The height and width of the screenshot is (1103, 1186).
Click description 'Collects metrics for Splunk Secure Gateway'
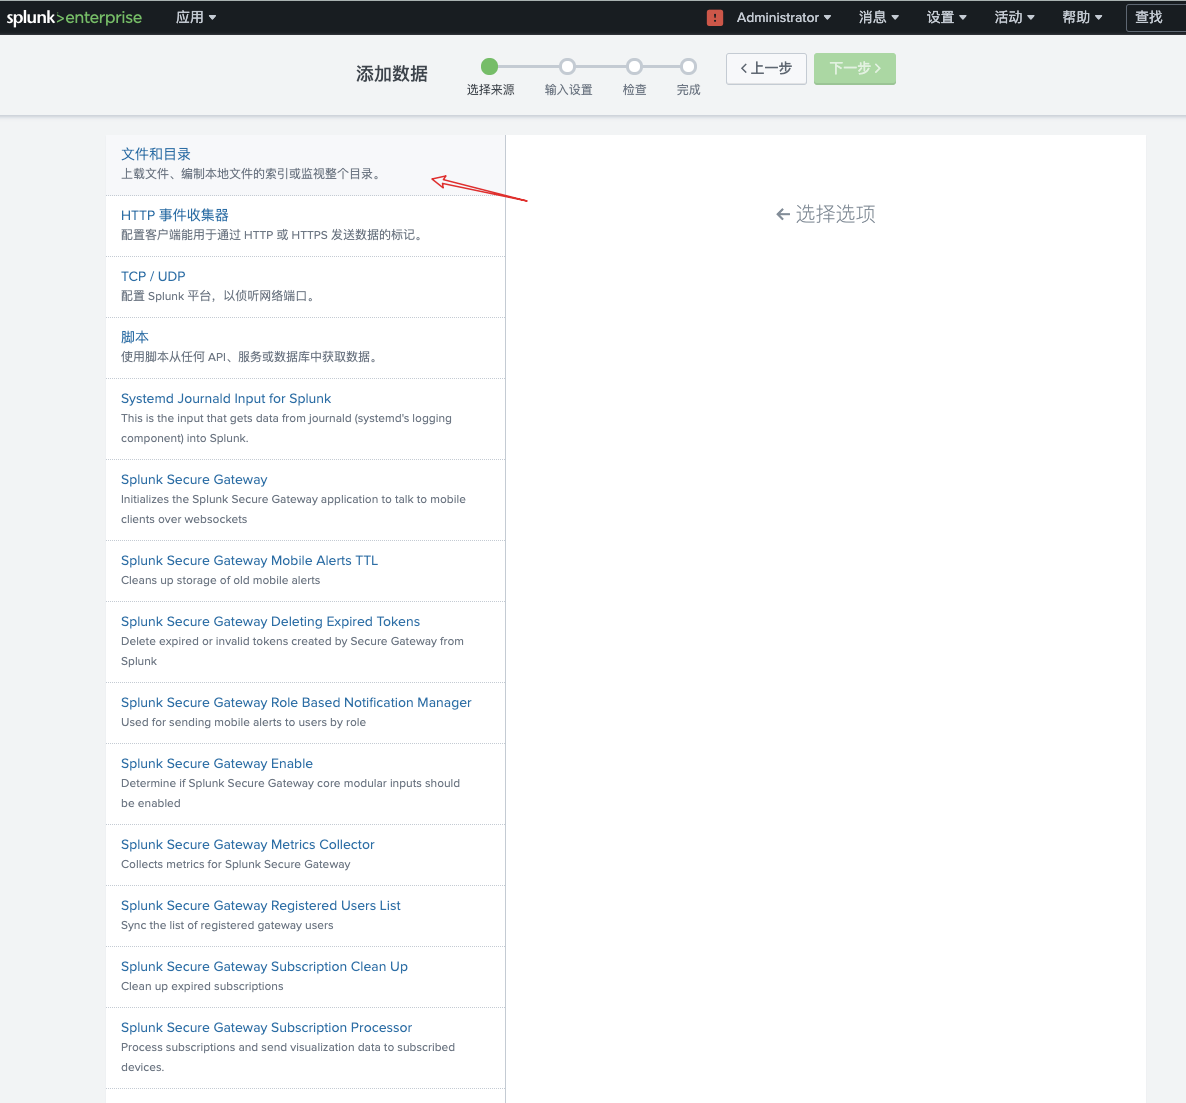235,865
